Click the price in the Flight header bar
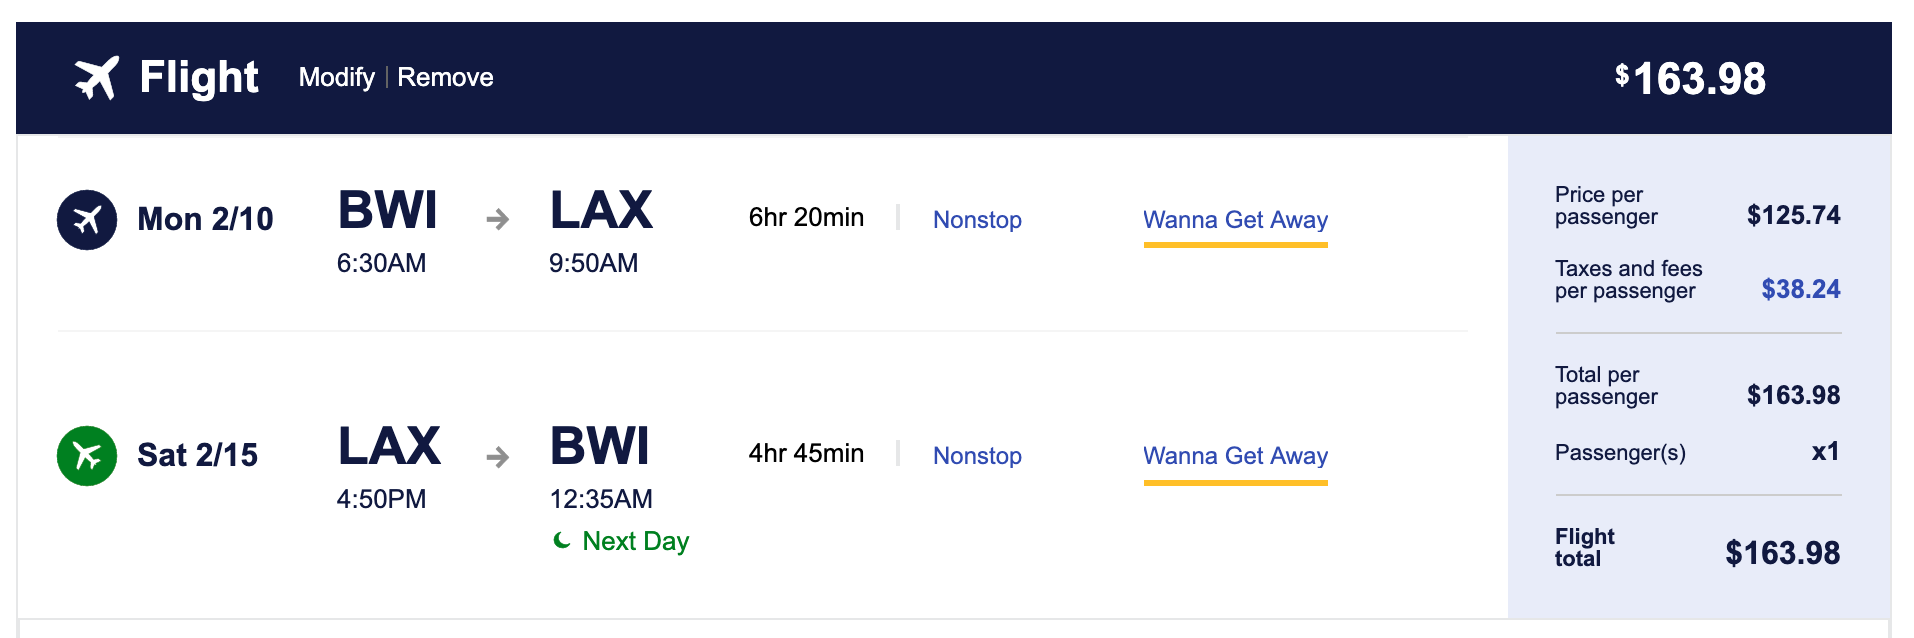The height and width of the screenshot is (638, 1914). [x=1690, y=78]
